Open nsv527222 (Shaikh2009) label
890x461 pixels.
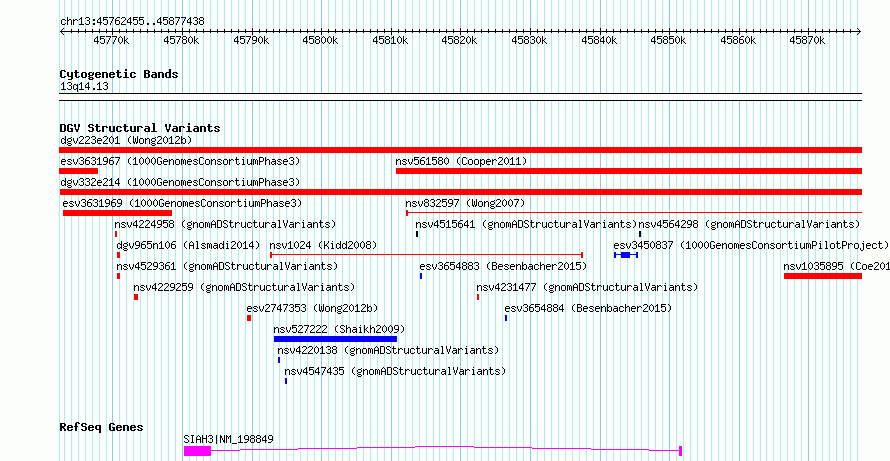tap(339, 329)
